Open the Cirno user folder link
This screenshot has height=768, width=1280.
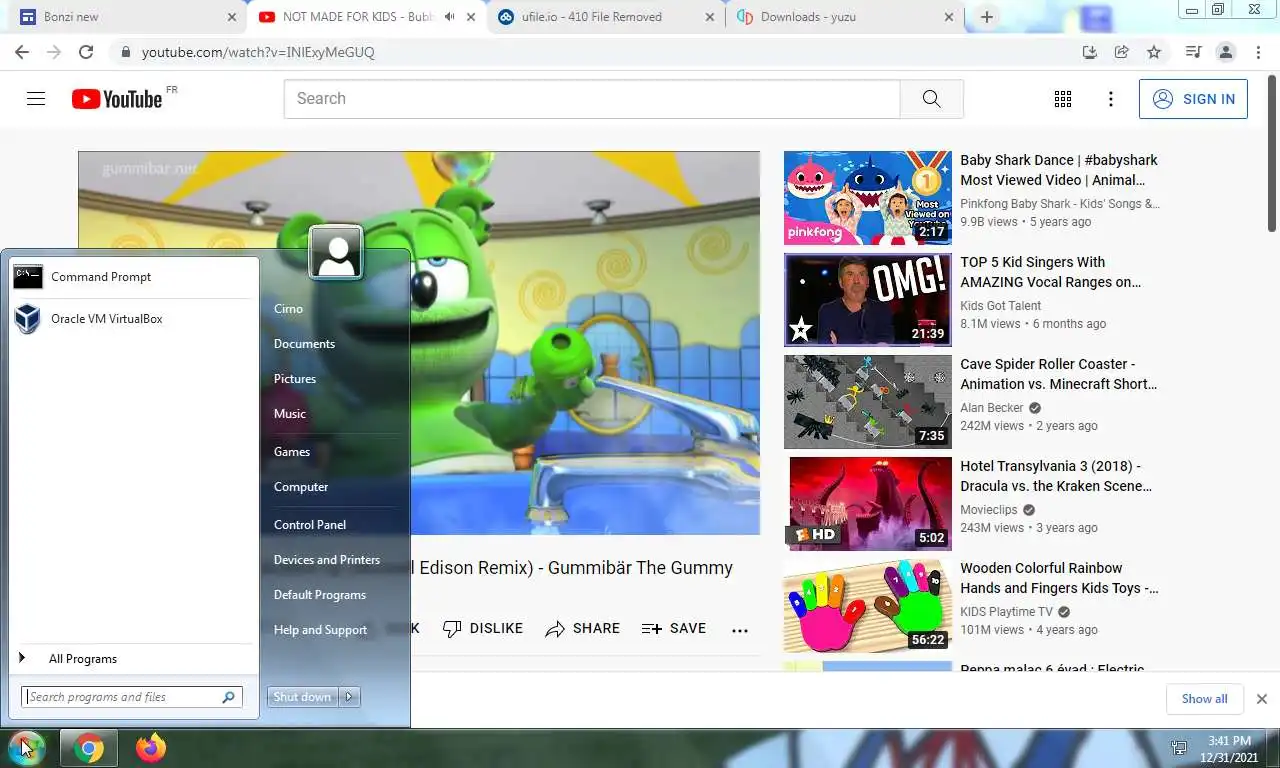pyautogui.click(x=288, y=309)
